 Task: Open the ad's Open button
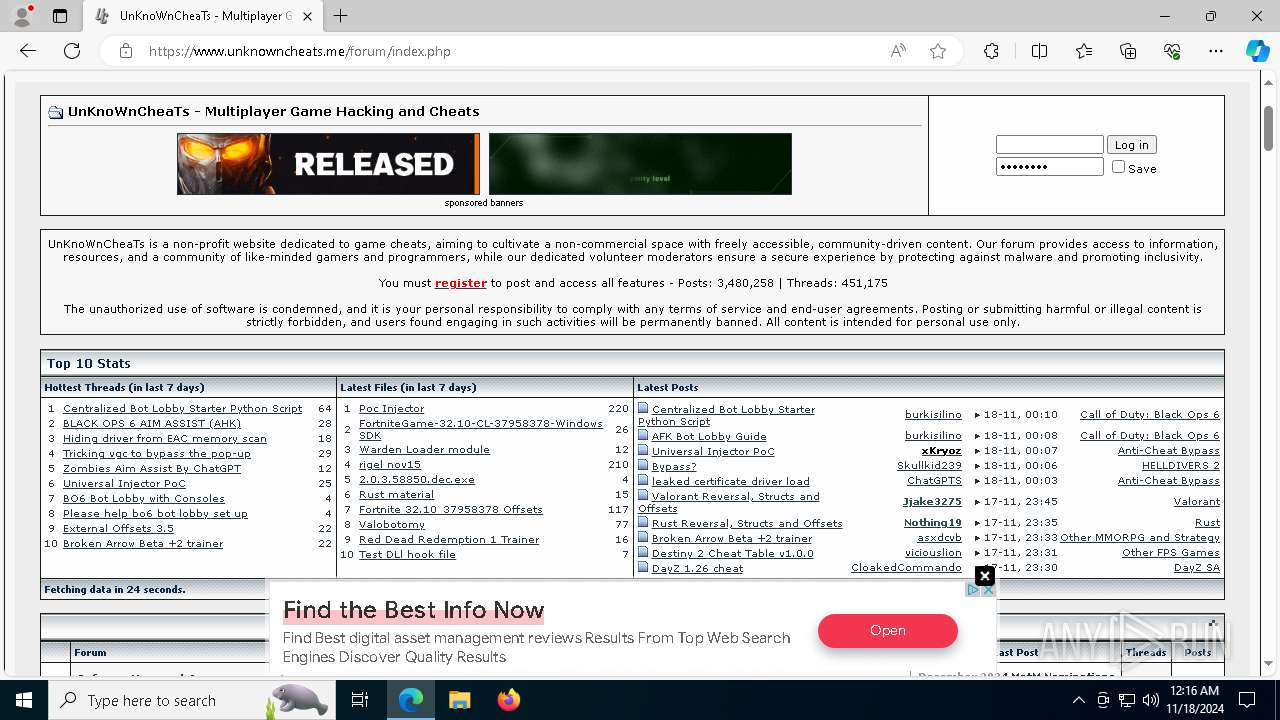887,630
